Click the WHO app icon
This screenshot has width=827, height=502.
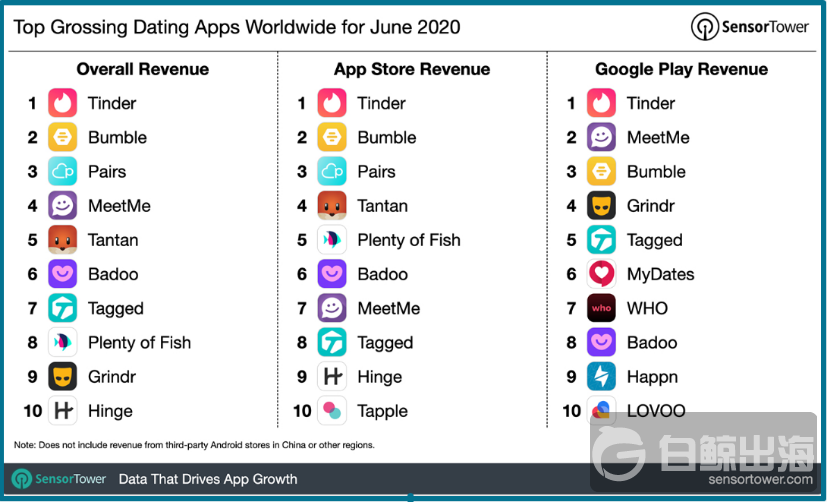[601, 308]
